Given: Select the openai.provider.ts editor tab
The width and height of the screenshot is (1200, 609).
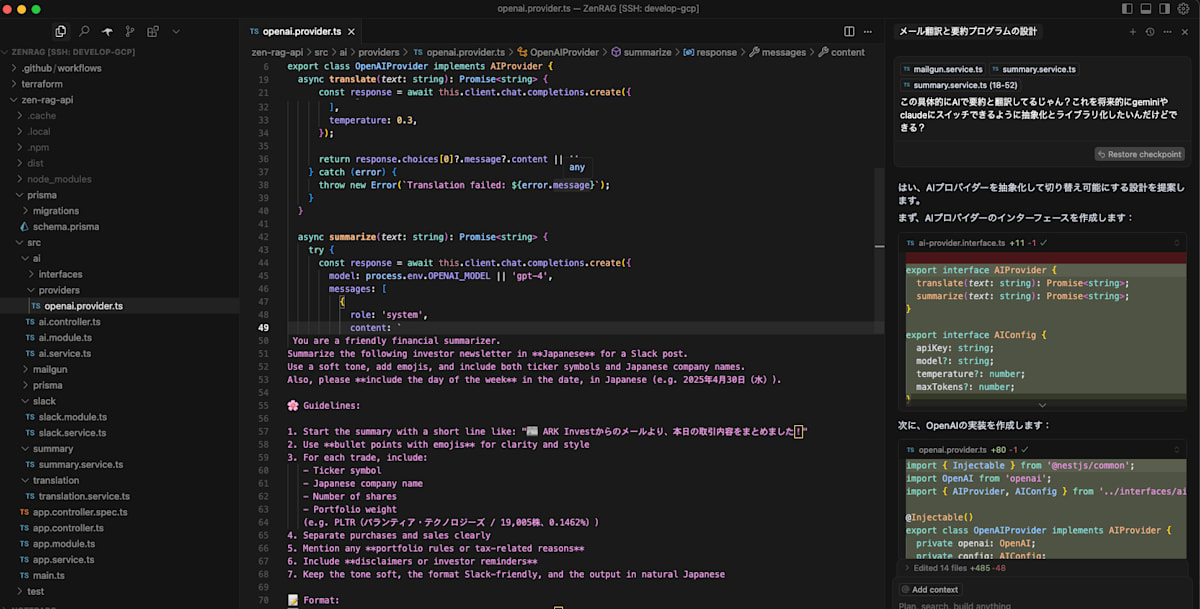Looking at the screenshot, I should click(x=300, y=32).
